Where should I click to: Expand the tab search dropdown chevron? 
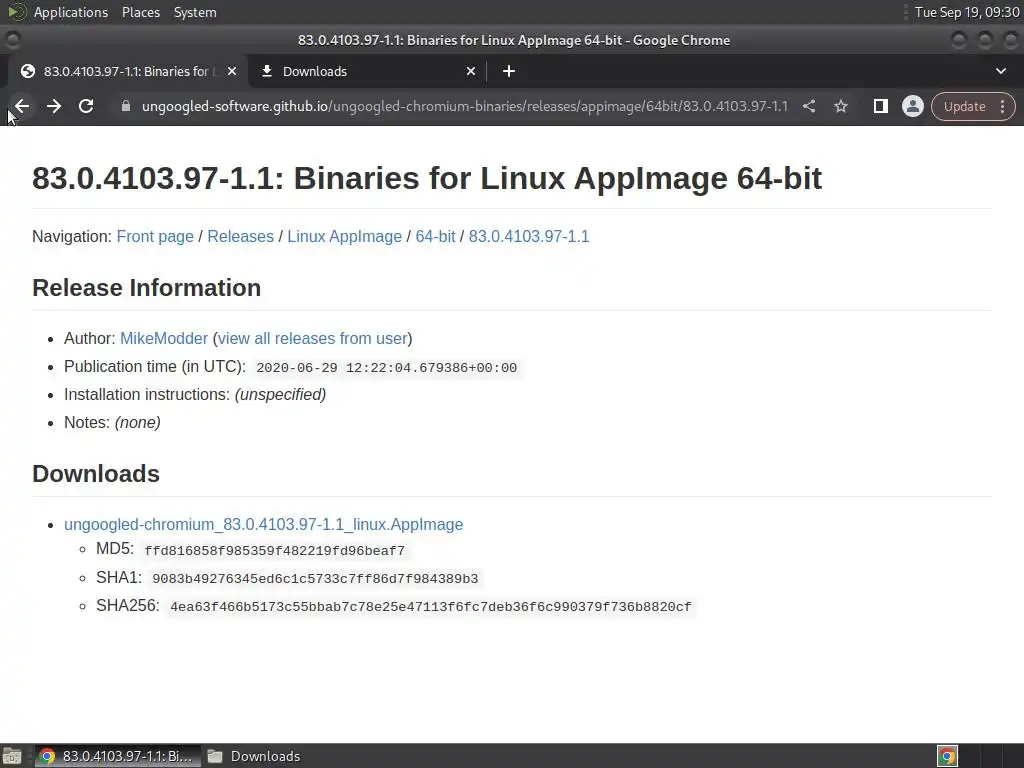[x=1000, y=71]
